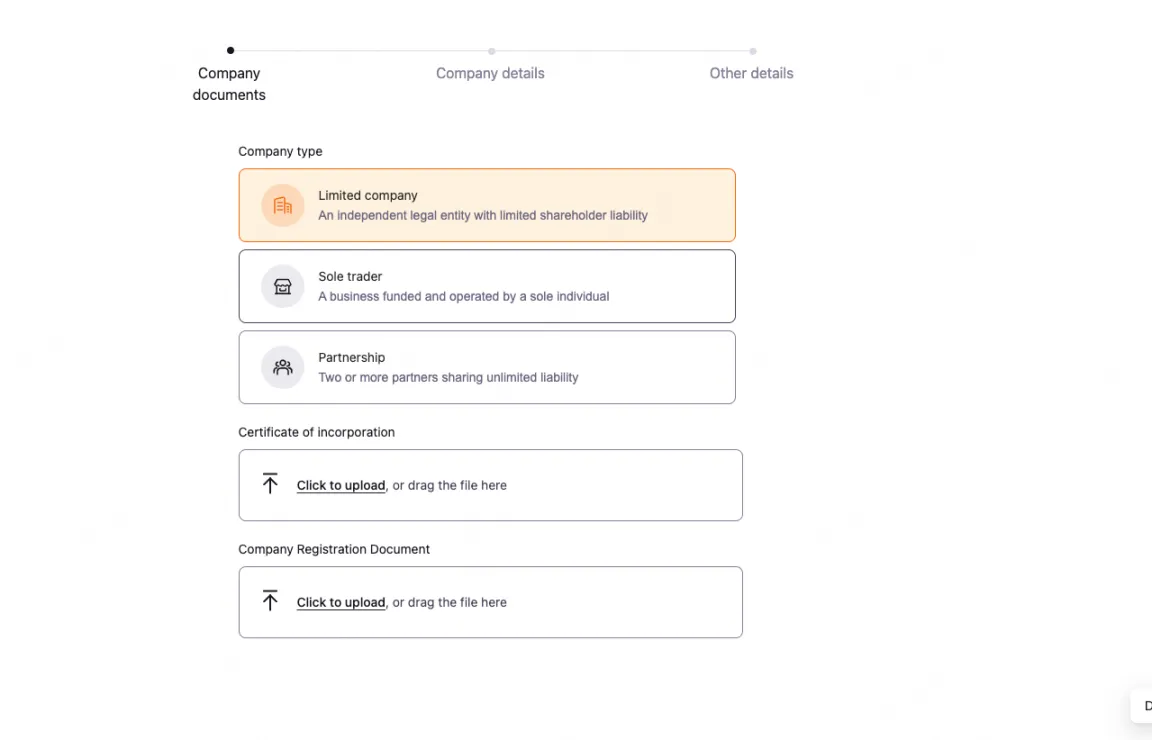Viewport: 1152px width, 740px height.
Task: Click the last progress dot above Other details
Action: (x=753, y=51)
